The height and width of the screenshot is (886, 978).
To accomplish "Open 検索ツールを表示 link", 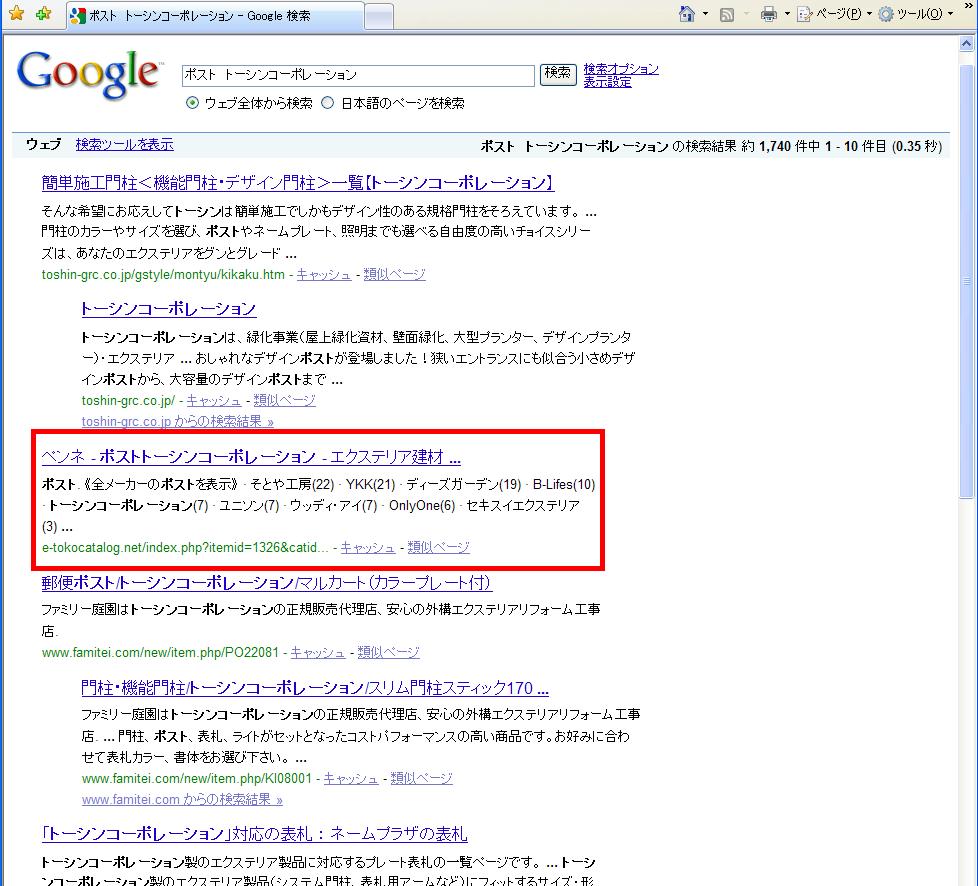I will tap(124, 144).
